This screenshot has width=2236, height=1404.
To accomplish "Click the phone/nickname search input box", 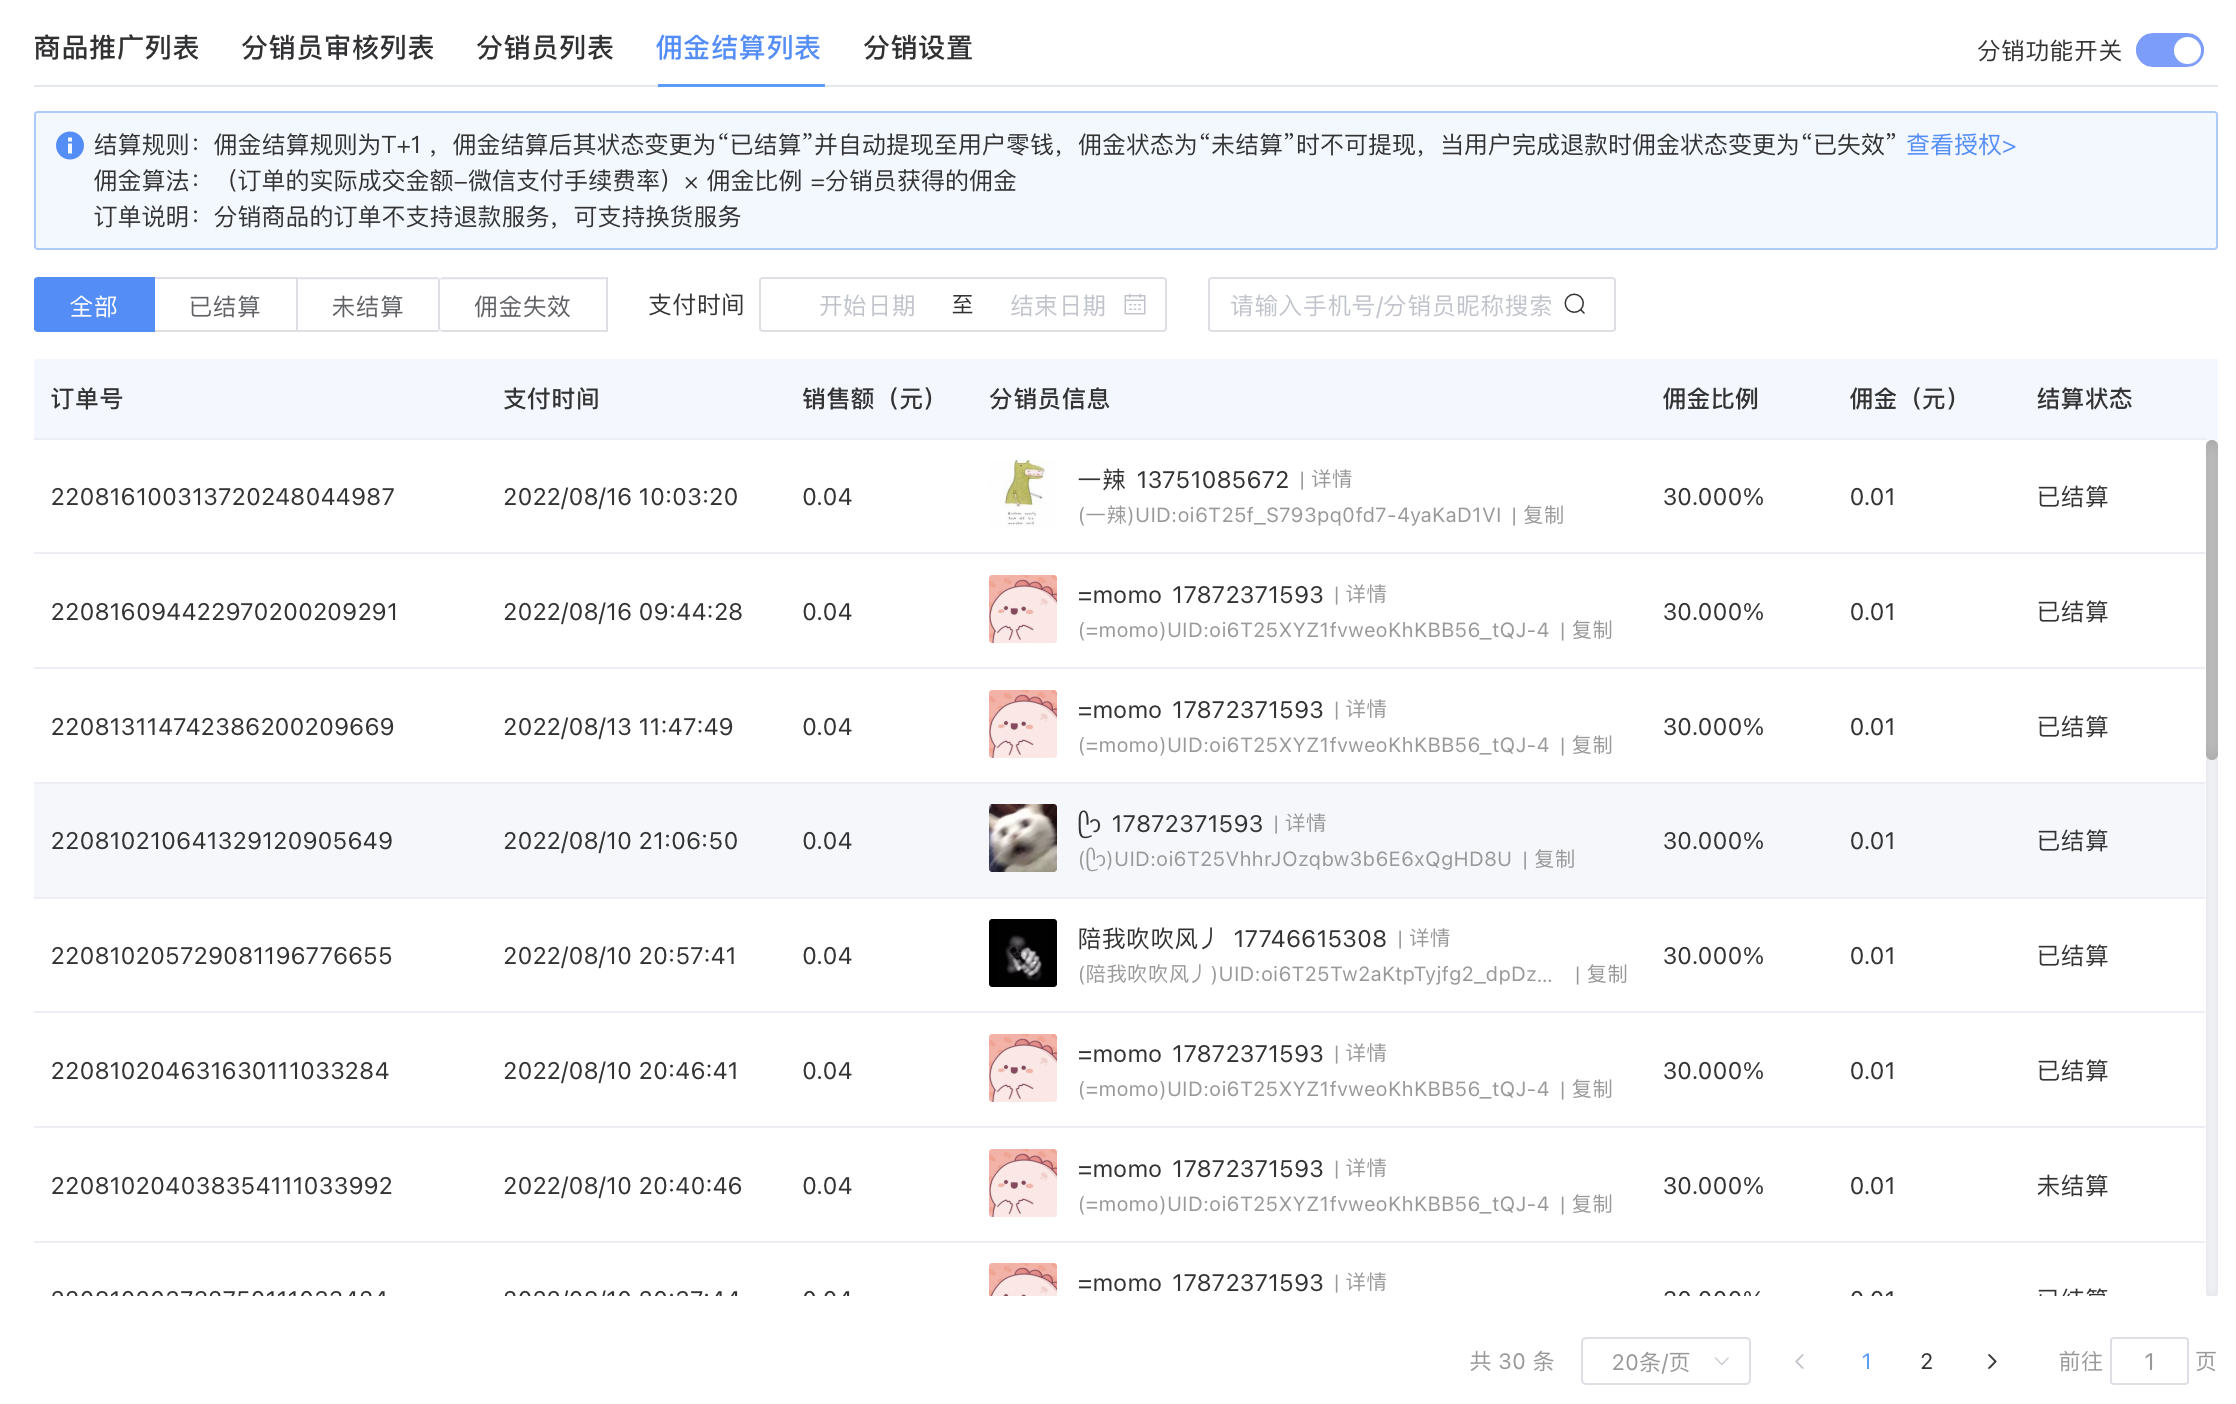I will point(1390,305).
